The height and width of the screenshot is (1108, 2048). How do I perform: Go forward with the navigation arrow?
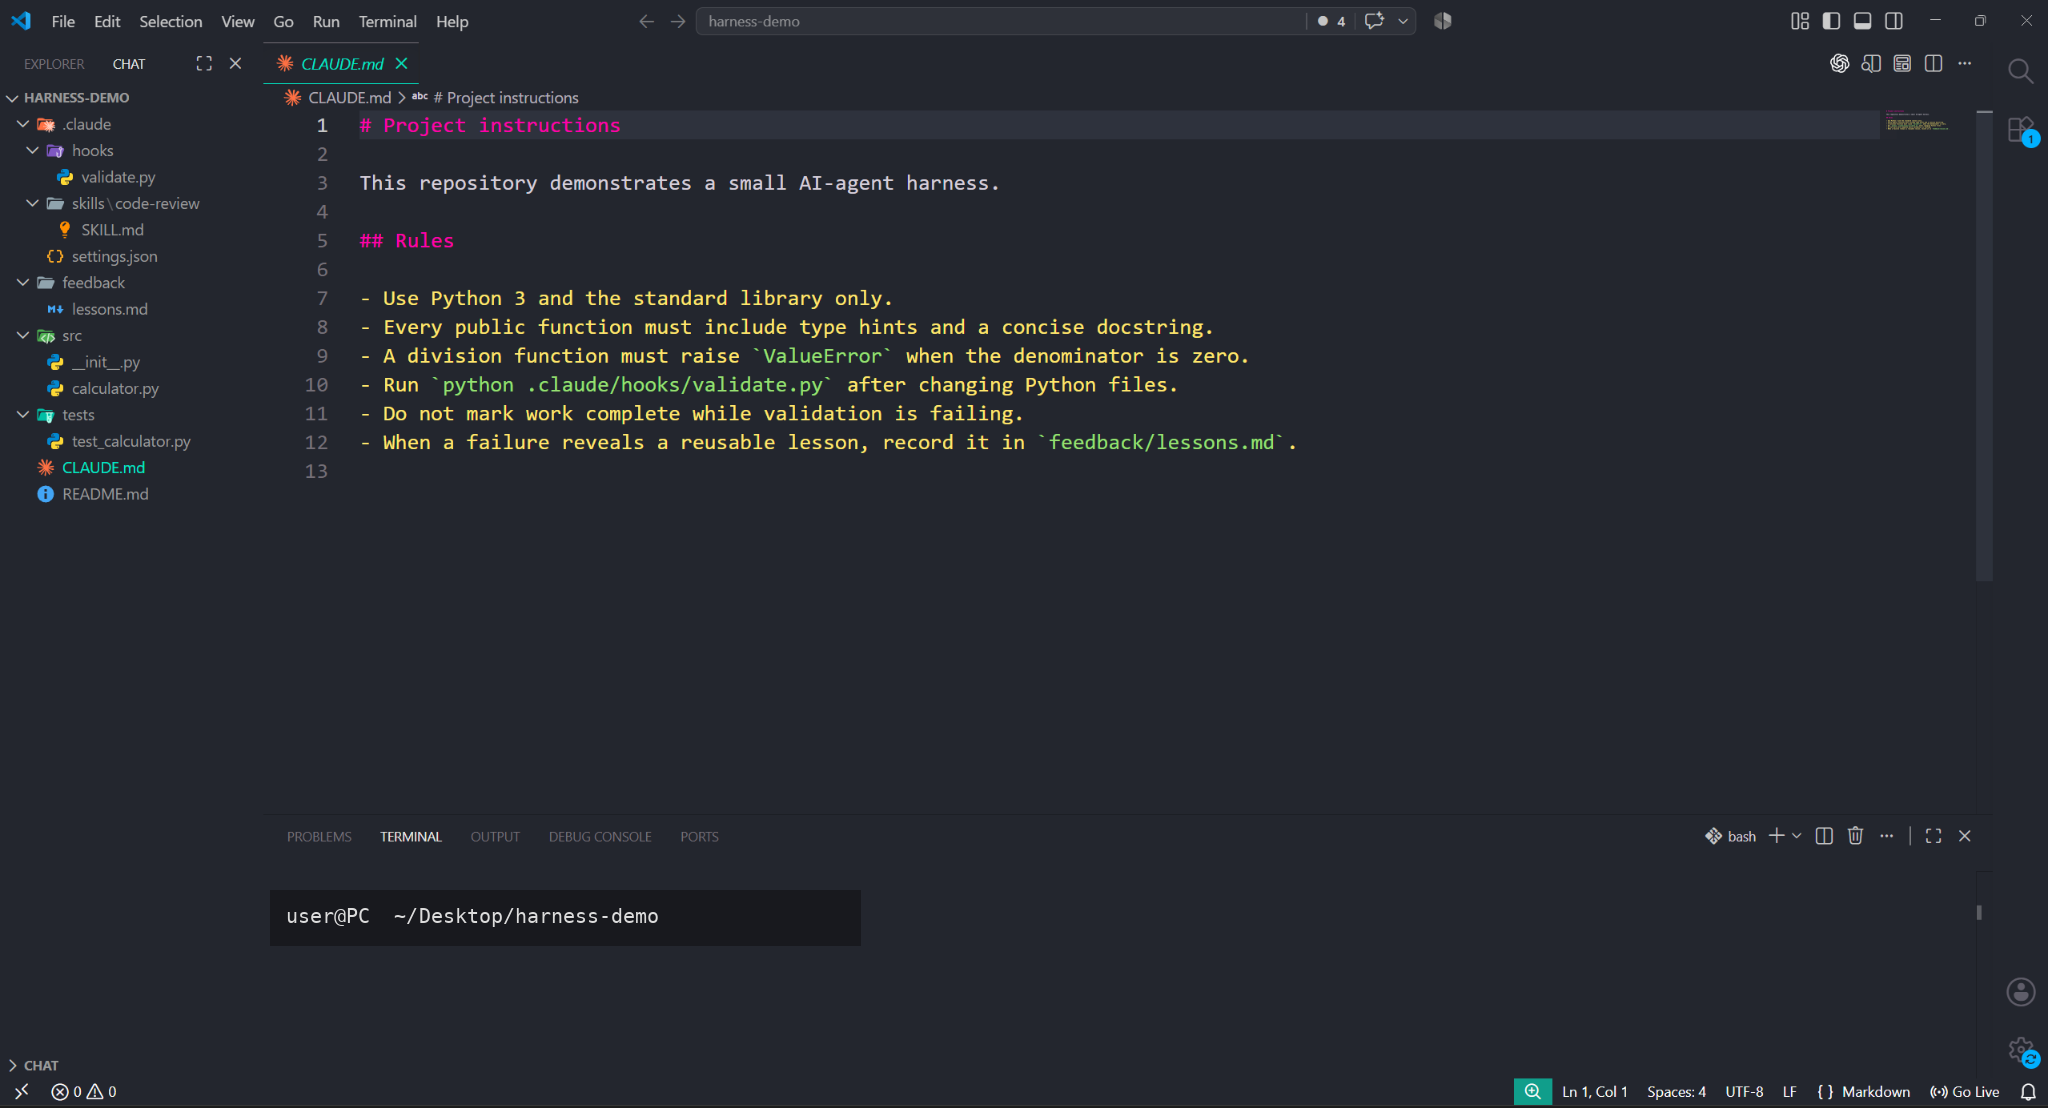pos(678,21)
